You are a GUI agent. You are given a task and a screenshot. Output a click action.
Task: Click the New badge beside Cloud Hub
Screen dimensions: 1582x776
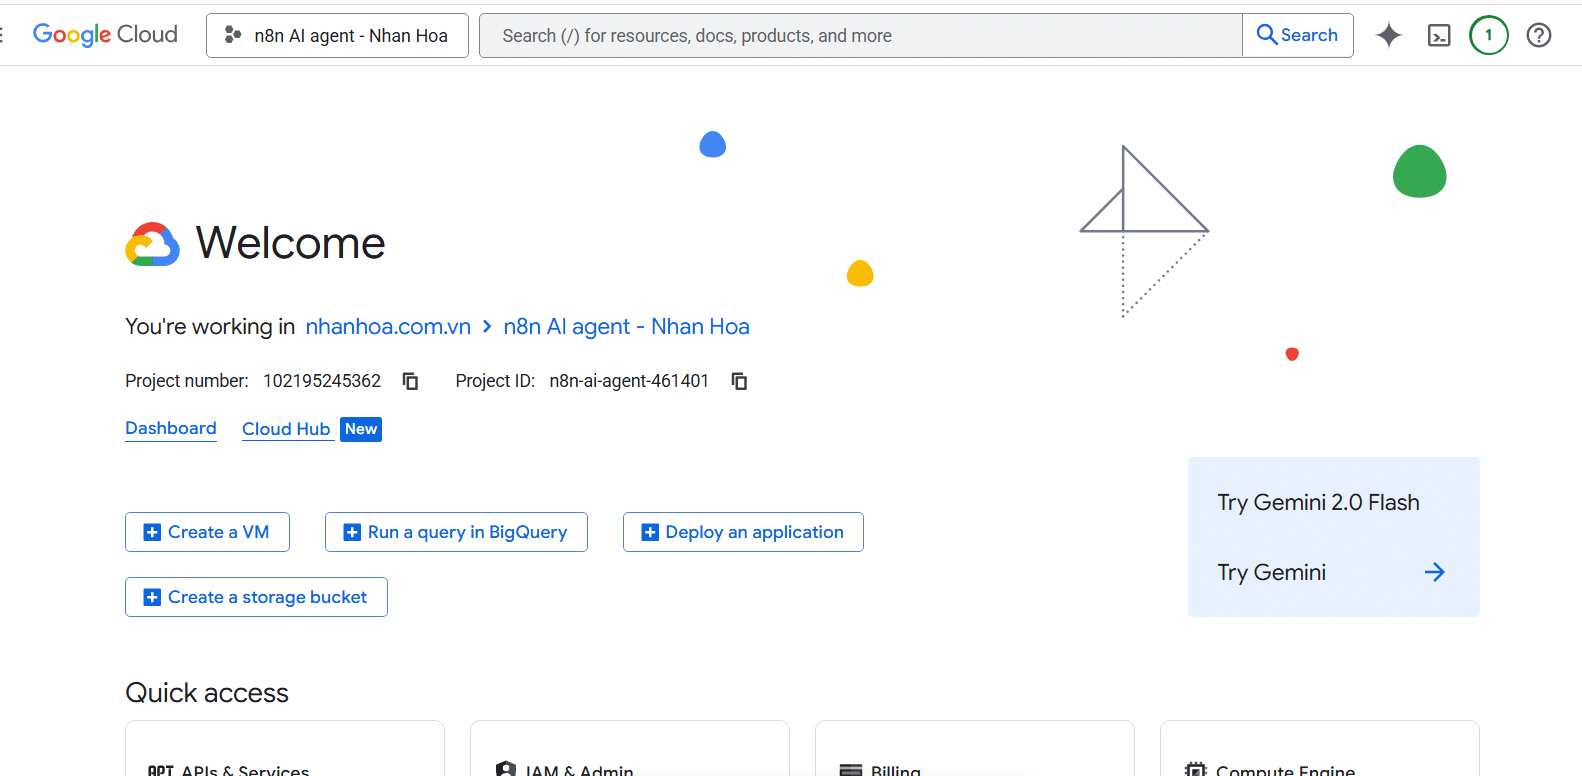coord(361,429)
